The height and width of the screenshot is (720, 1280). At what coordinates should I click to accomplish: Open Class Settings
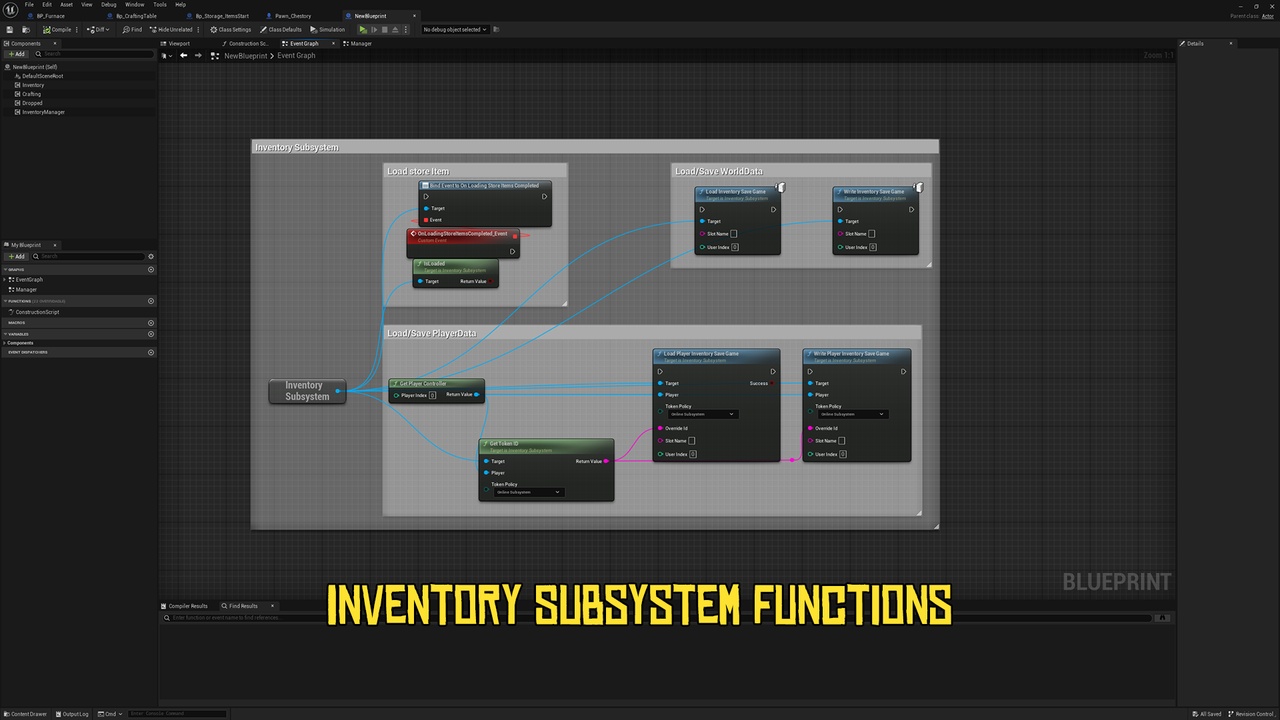point(230,29)
